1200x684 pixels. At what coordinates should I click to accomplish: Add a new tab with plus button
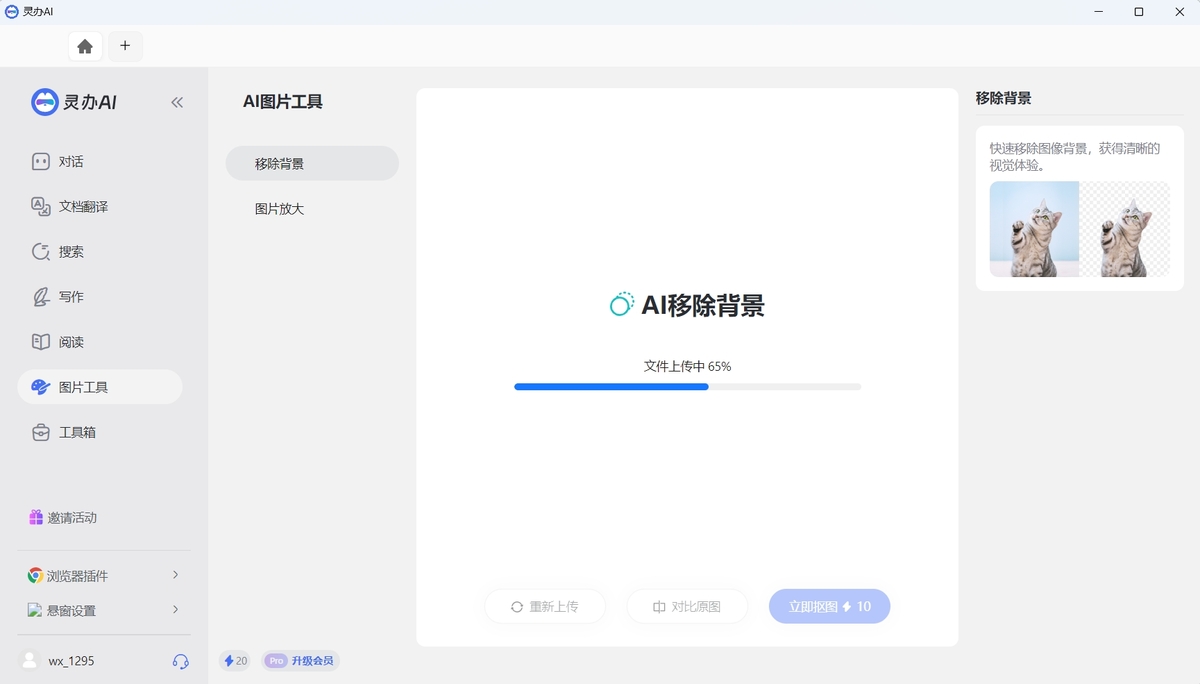click(125, 46)
